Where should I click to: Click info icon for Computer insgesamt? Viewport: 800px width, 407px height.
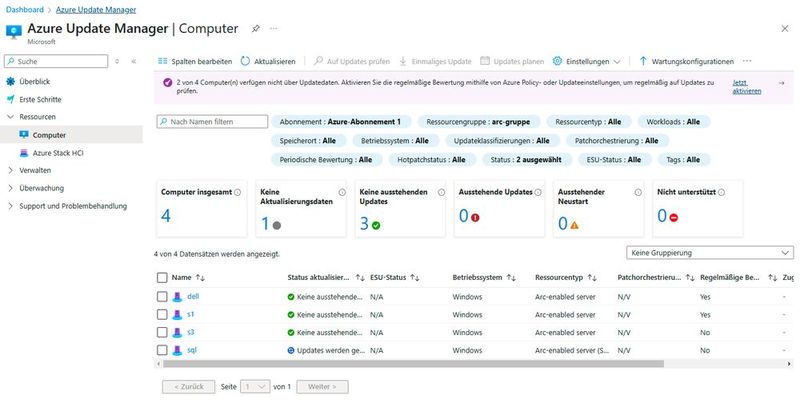point(237,192)
